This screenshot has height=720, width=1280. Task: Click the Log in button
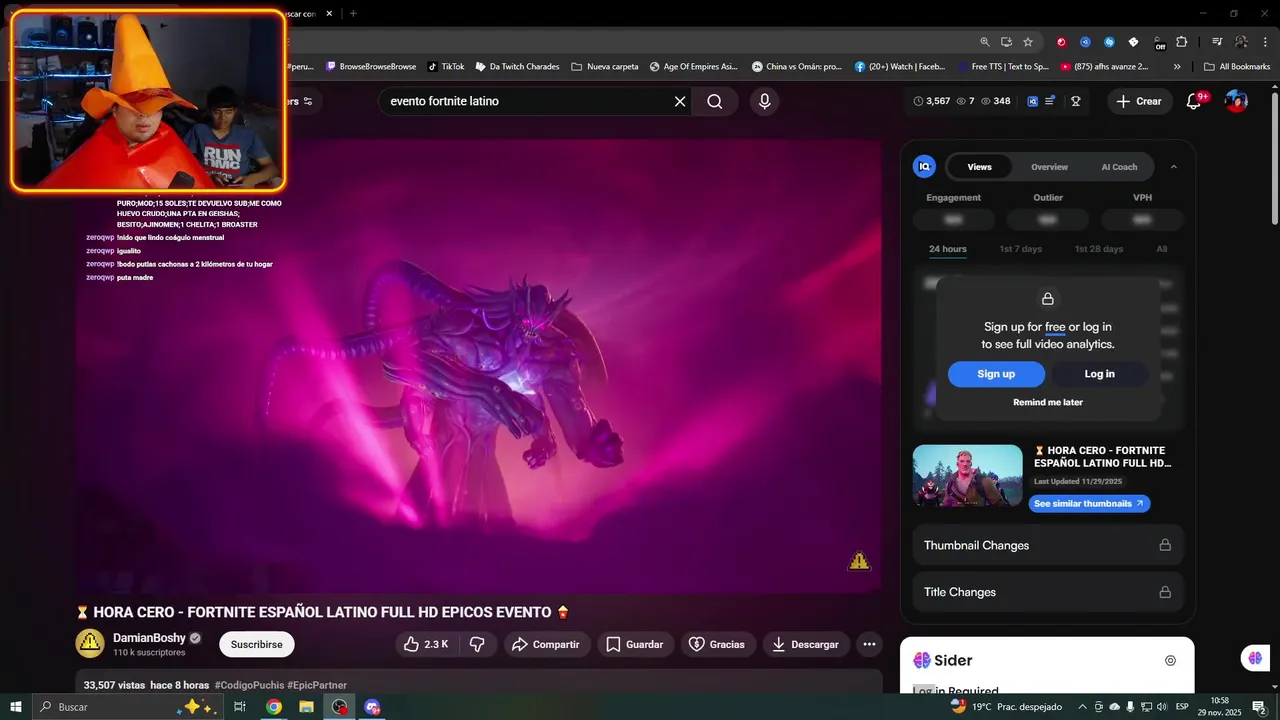1099,374
